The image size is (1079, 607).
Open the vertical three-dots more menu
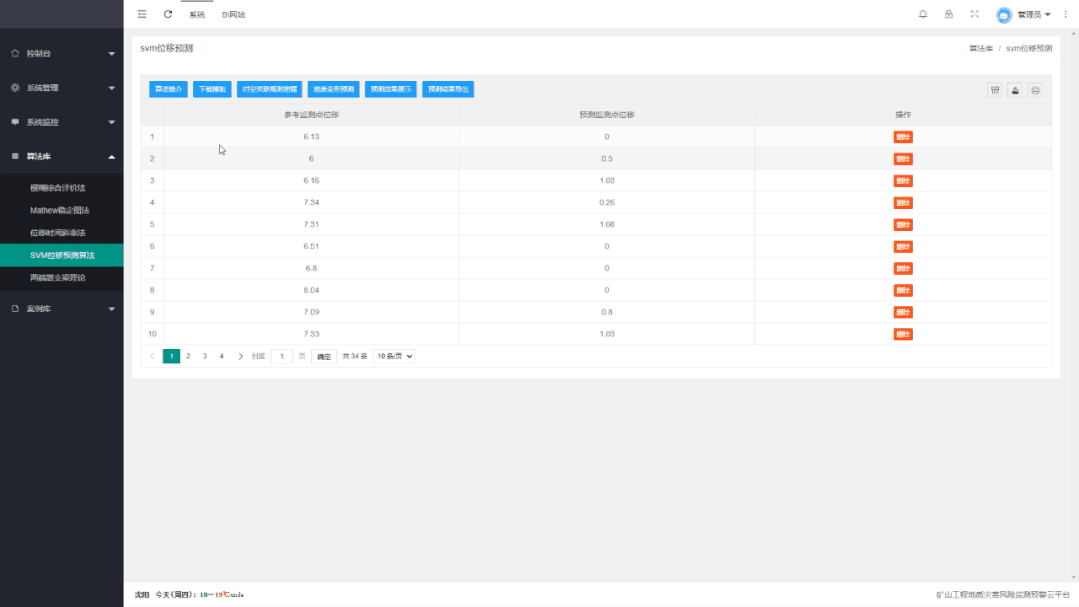1065,14
